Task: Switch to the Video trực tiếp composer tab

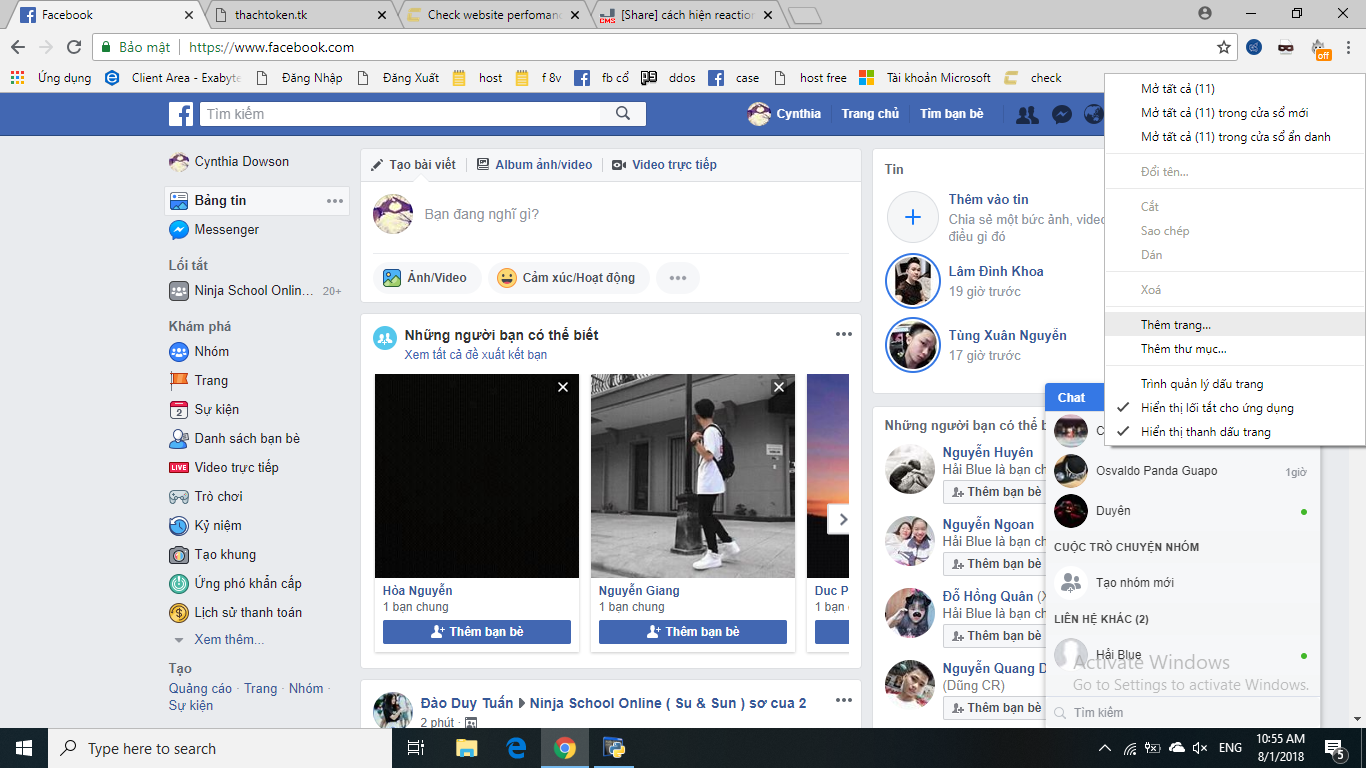Action: [x=664, y=165]
